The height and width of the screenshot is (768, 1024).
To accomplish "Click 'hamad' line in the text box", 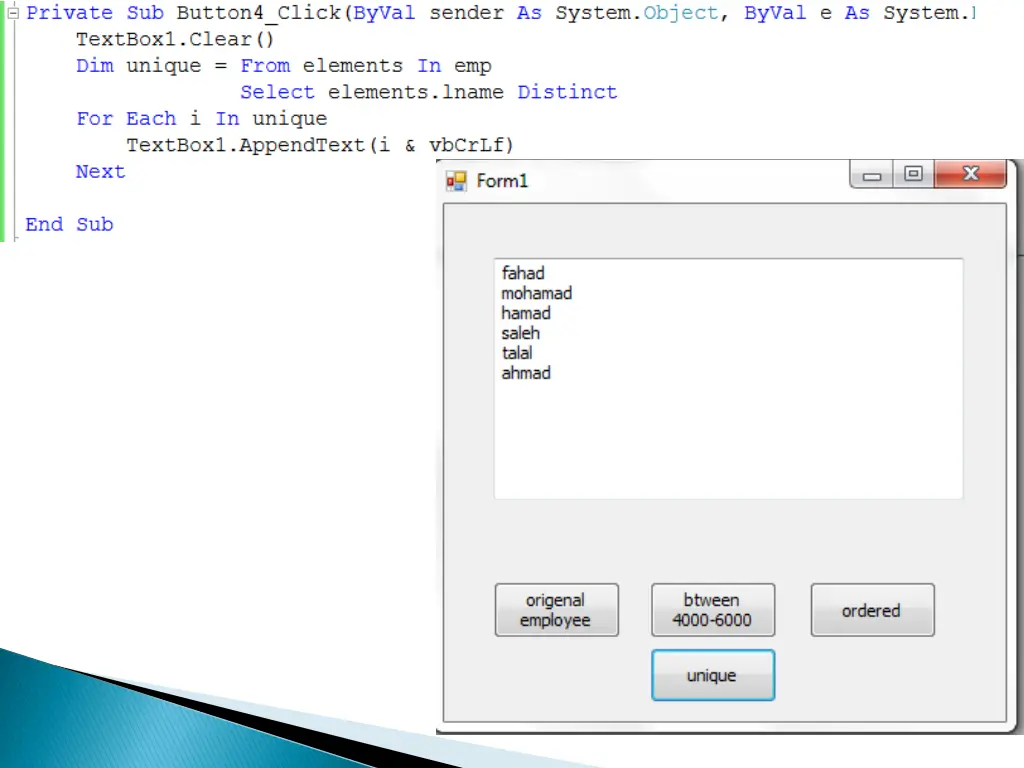I will [526, 313].
